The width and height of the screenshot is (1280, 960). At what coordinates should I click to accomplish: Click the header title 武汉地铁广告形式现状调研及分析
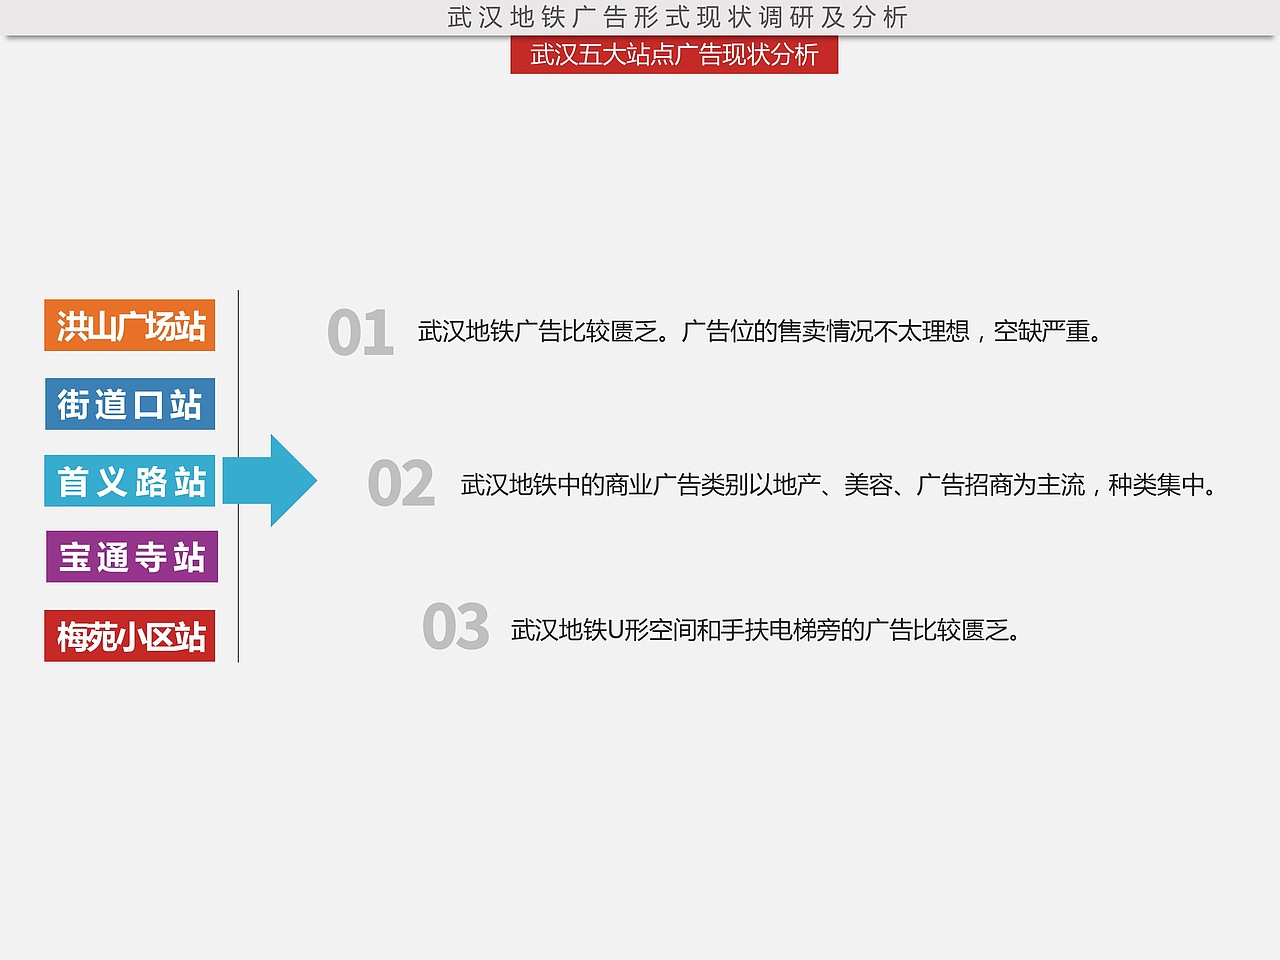(x=677, y=17)
